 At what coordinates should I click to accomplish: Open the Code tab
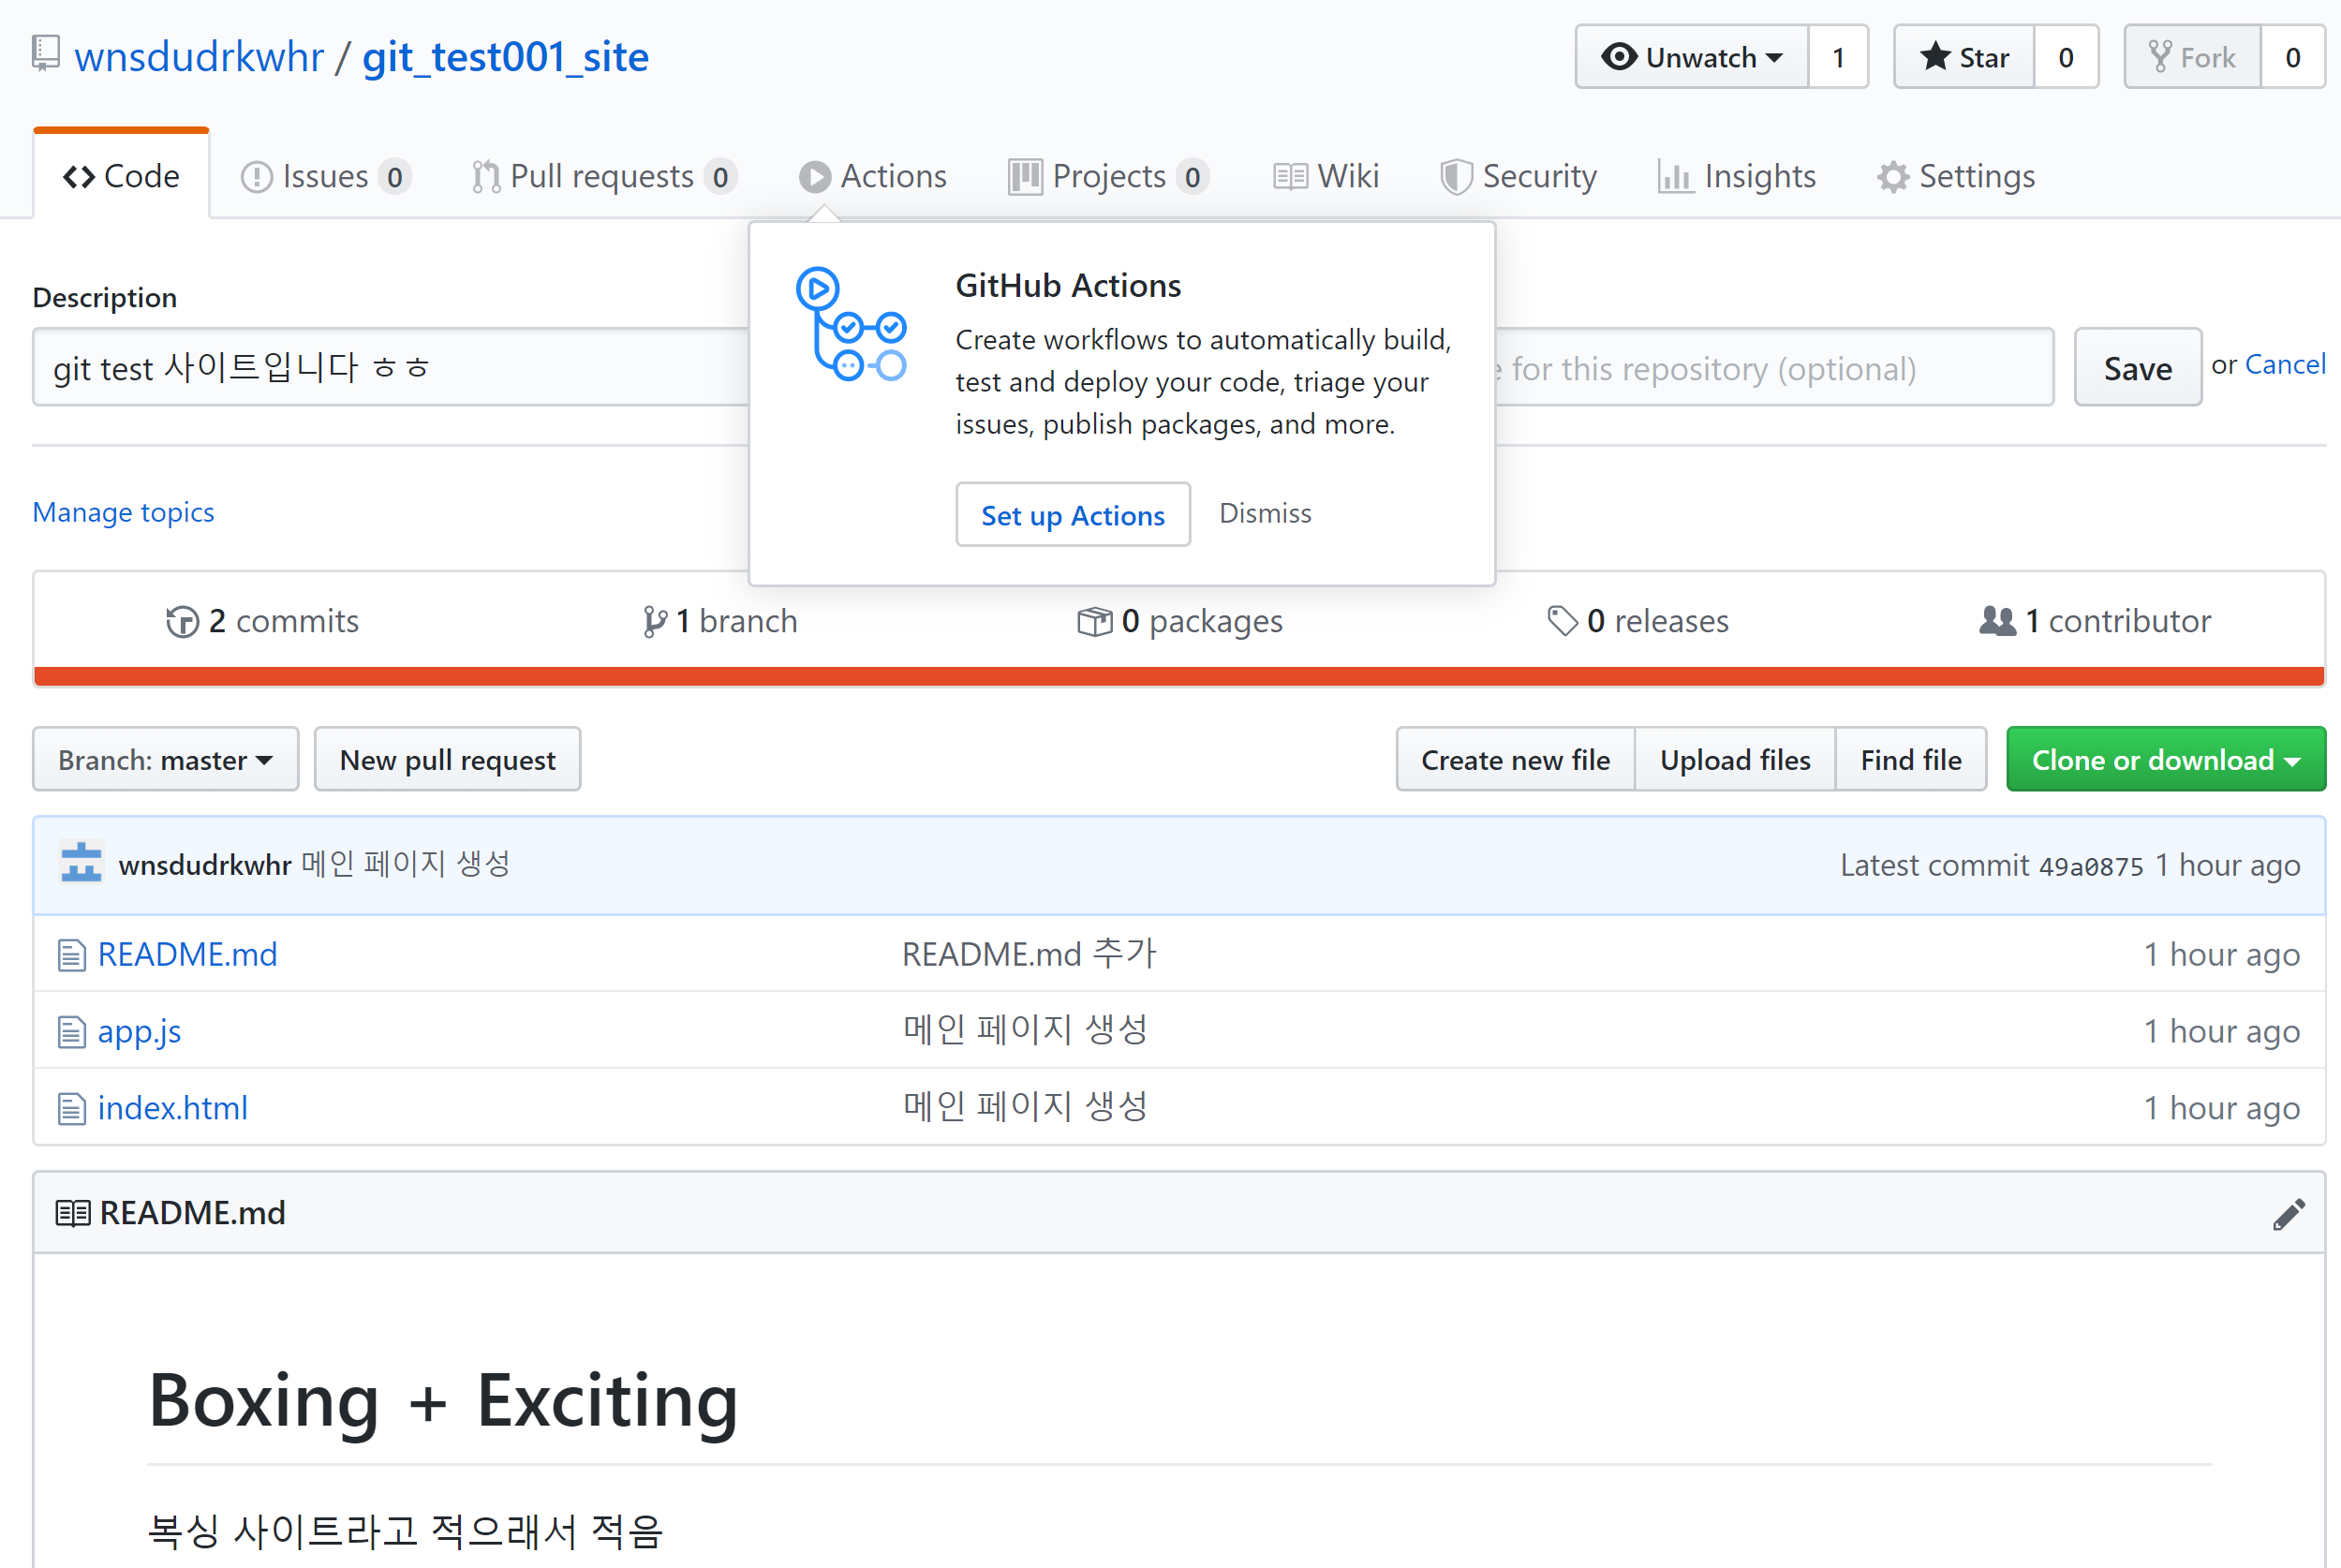(x=121, y=176)
